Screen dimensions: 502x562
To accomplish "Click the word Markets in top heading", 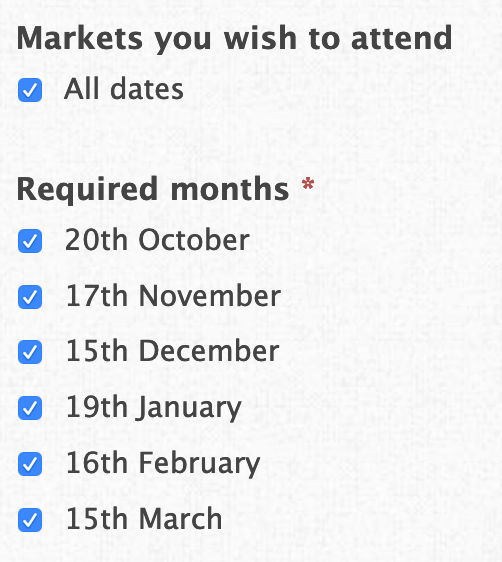I will click(x=80, y=38).
